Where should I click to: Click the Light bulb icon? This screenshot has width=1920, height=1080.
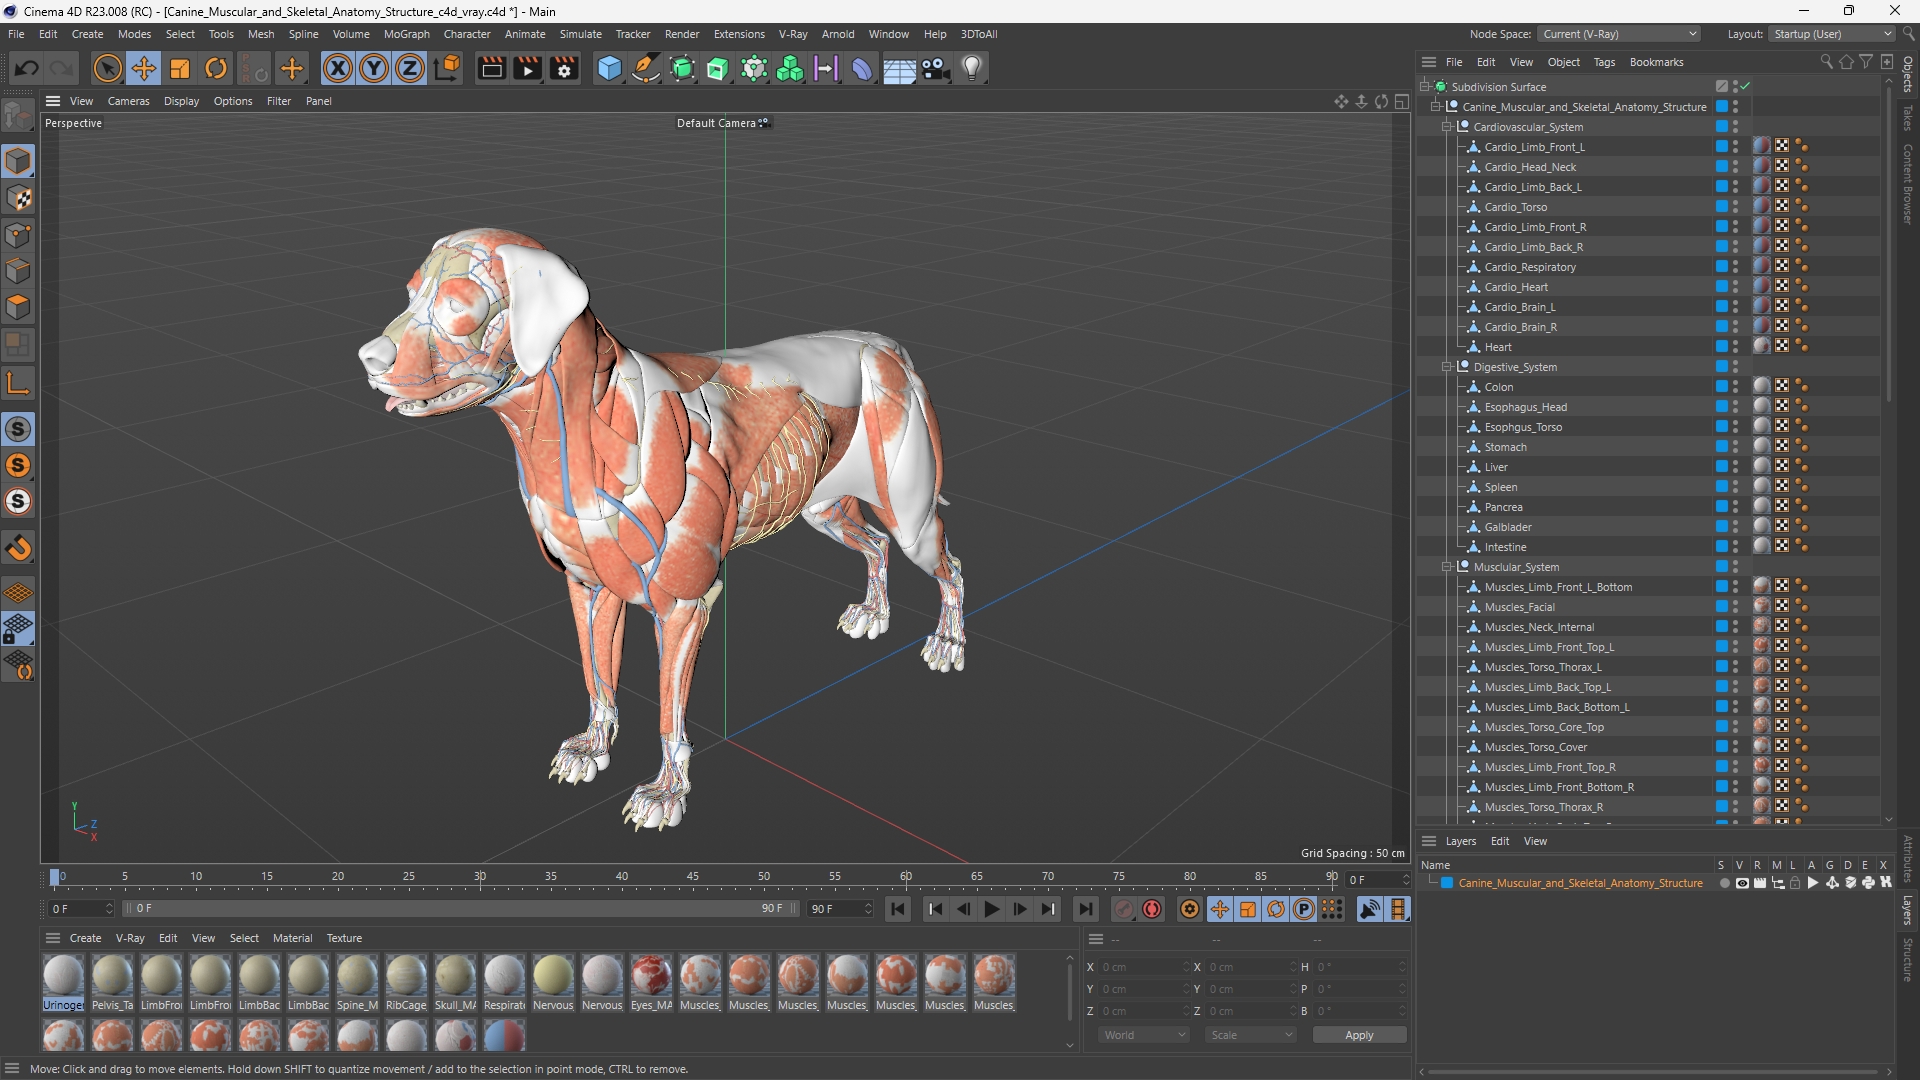pyautogui.click(x=972, y=68)
